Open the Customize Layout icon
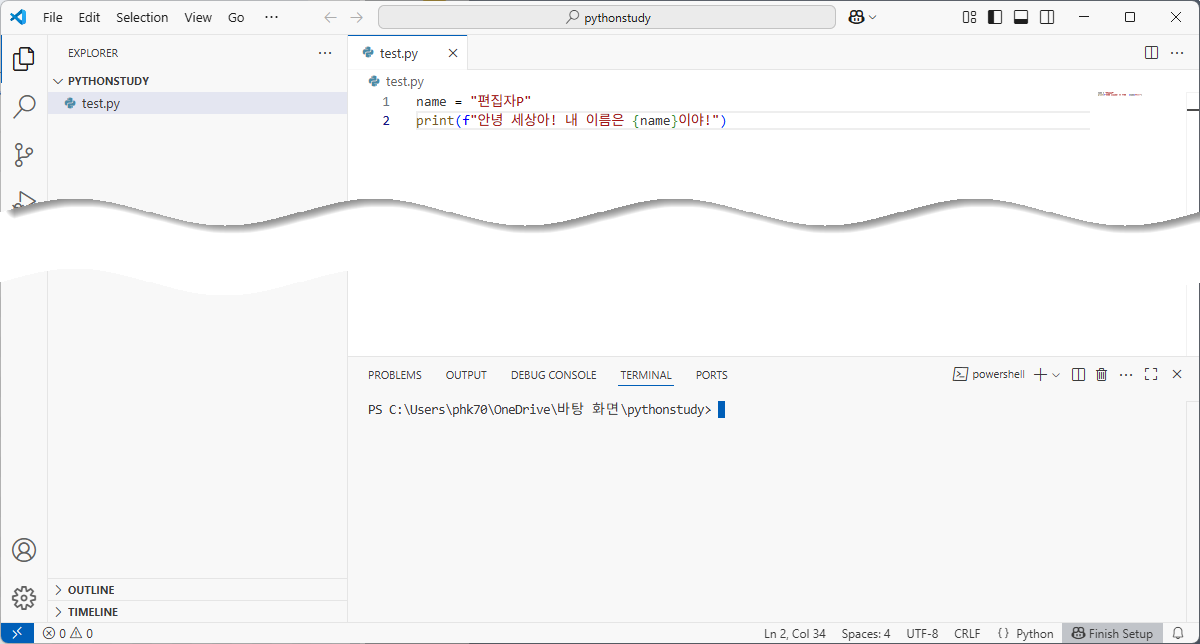The image size is (1200, 644). (x=969, y=17)
